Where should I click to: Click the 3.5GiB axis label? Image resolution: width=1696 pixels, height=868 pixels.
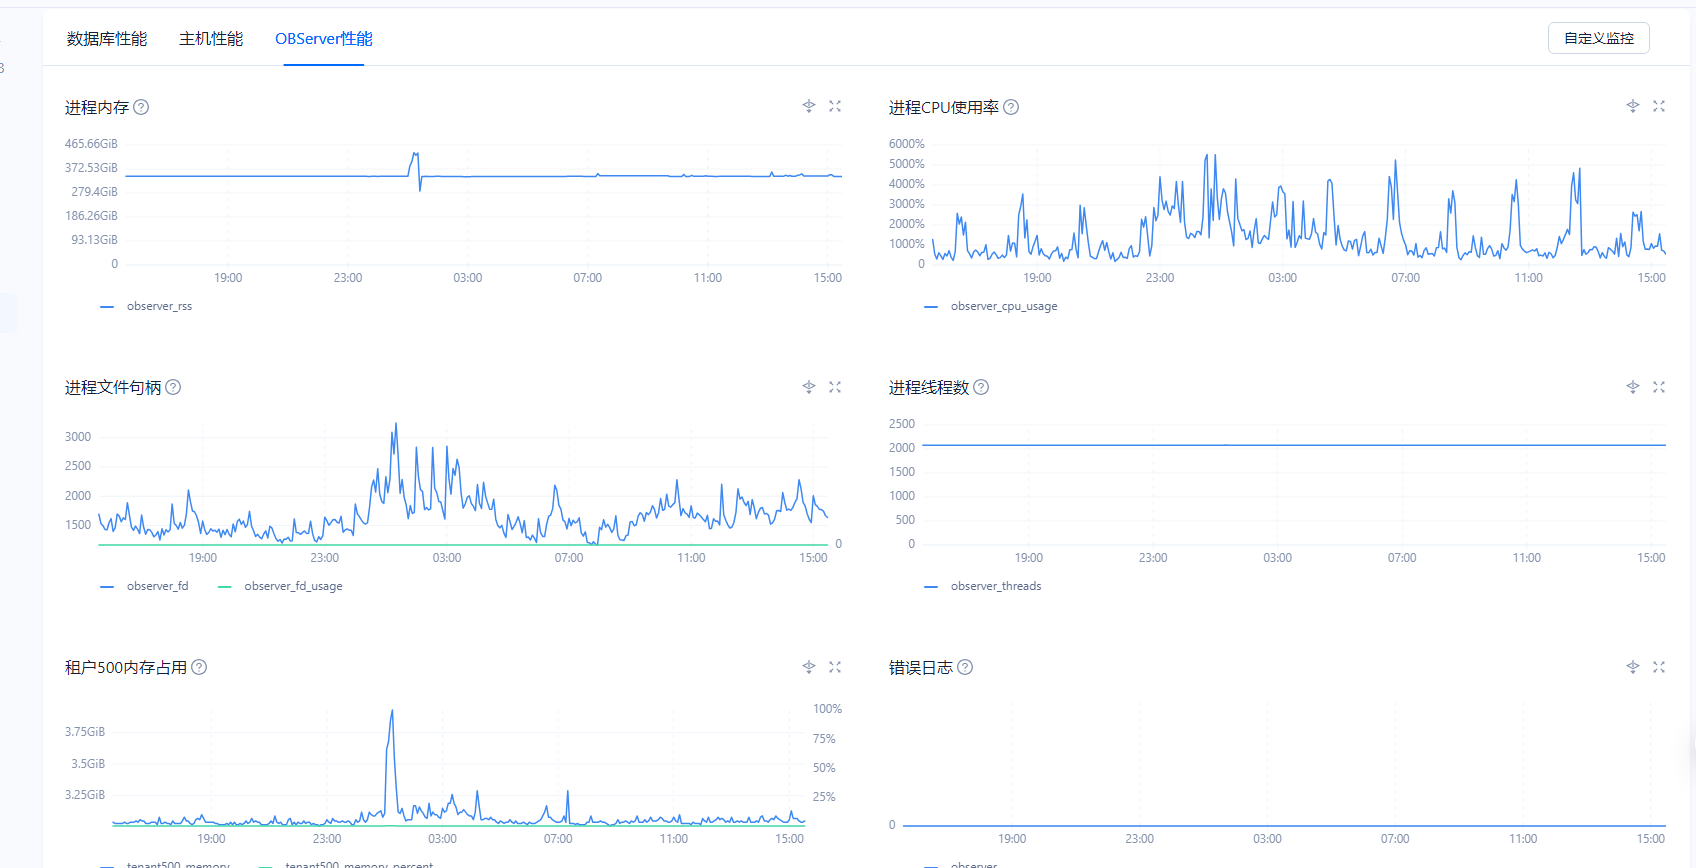click(88, 764)
